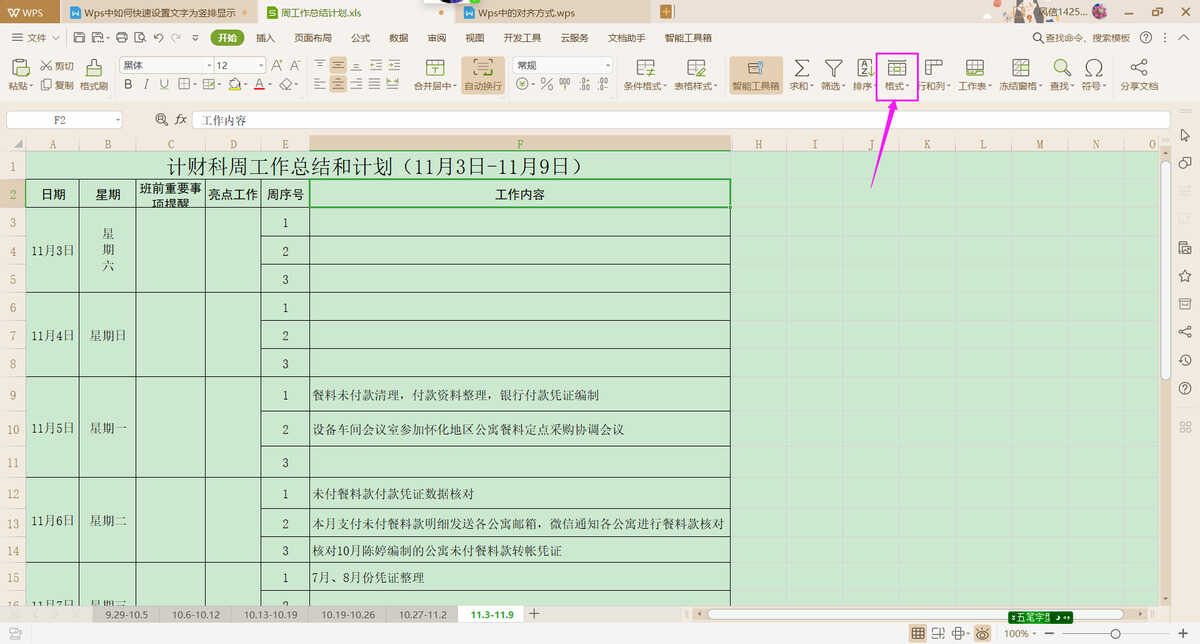
Task: Open the font name dropdown (黑体)
Action: pos(209,65)
